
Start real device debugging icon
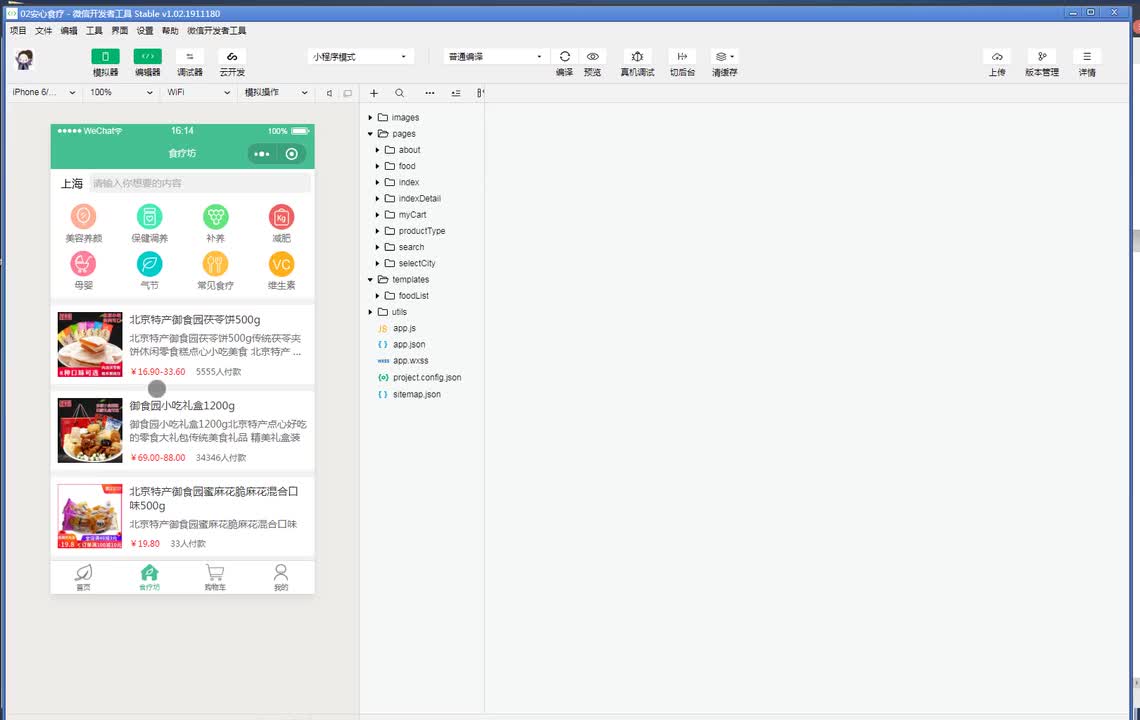(x=637, y=57)
